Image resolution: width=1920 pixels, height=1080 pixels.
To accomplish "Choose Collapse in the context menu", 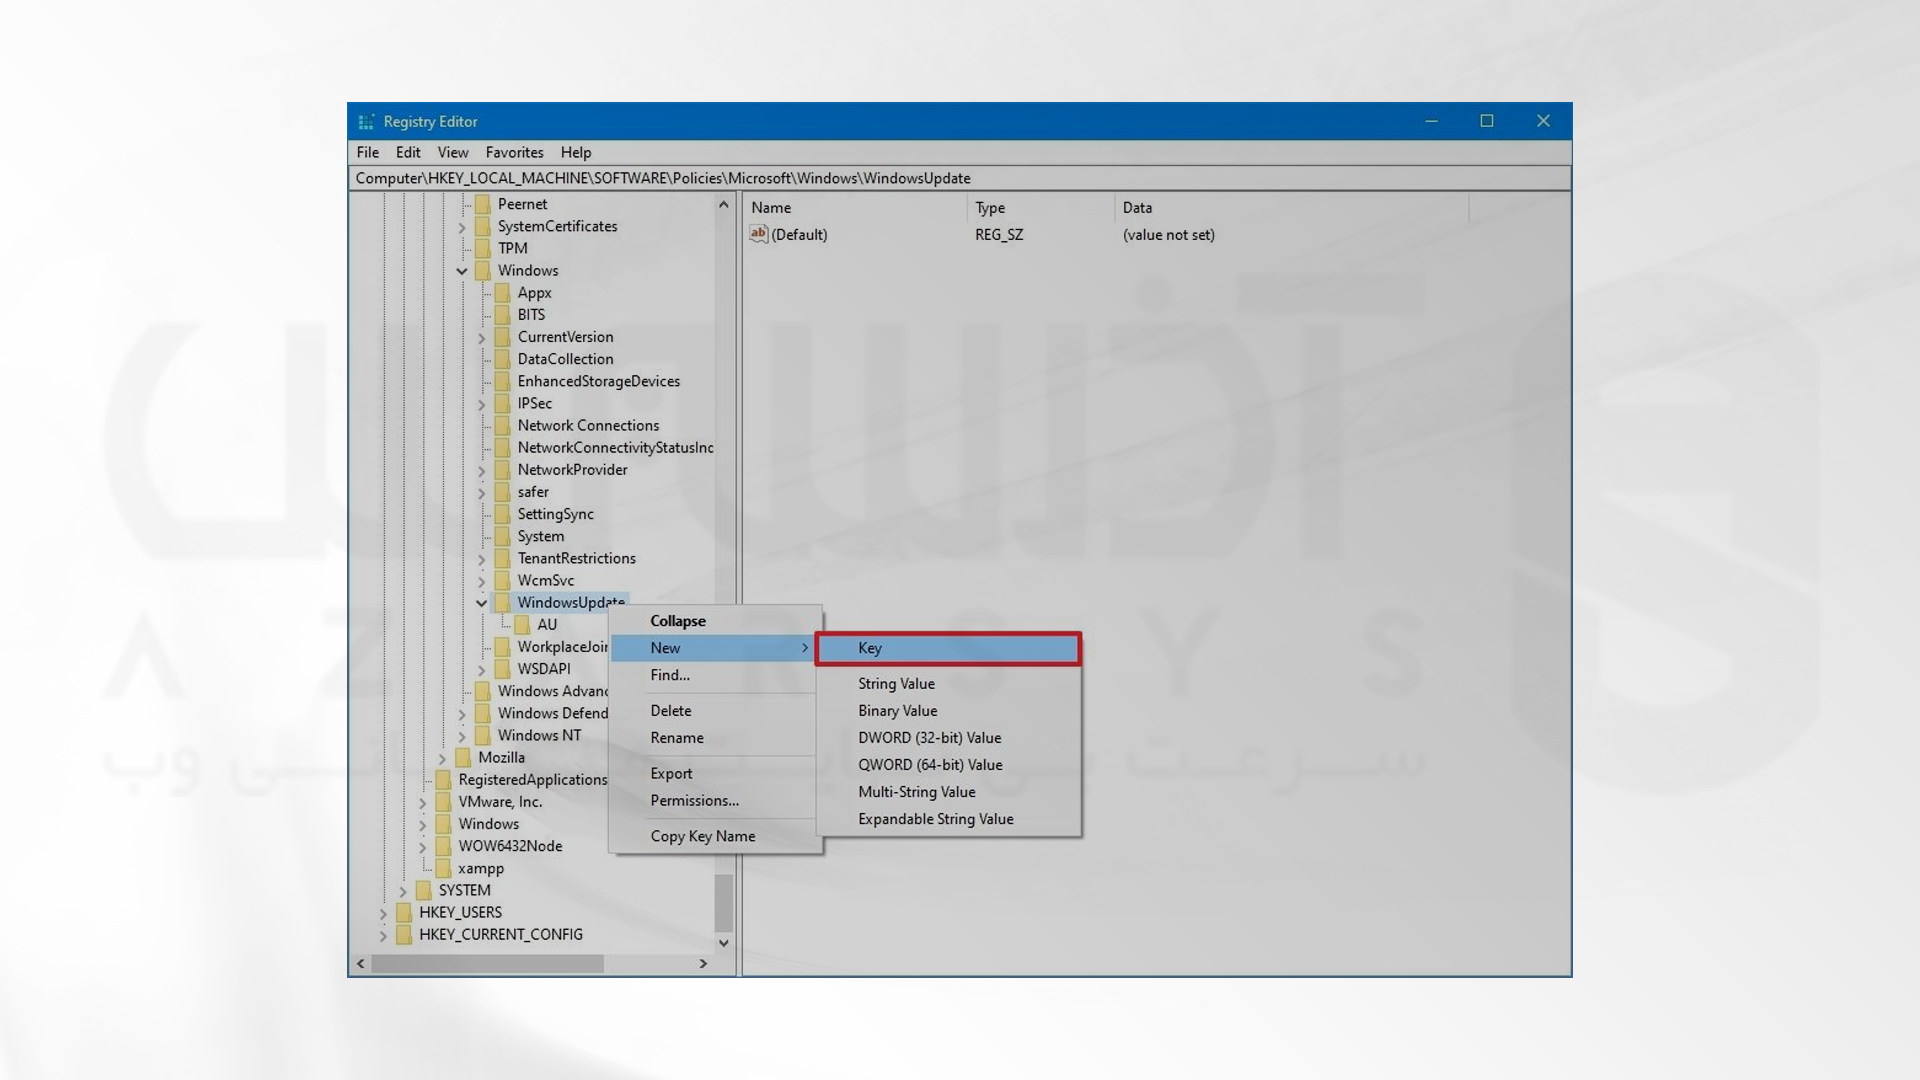I will (715, 621).
